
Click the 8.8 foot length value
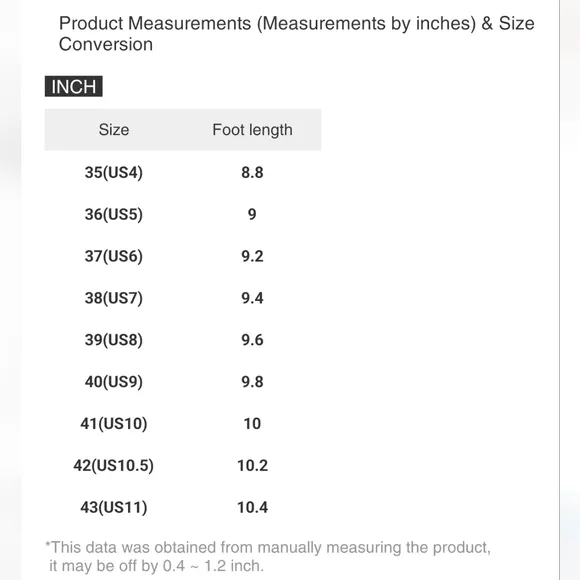point(252,172)
